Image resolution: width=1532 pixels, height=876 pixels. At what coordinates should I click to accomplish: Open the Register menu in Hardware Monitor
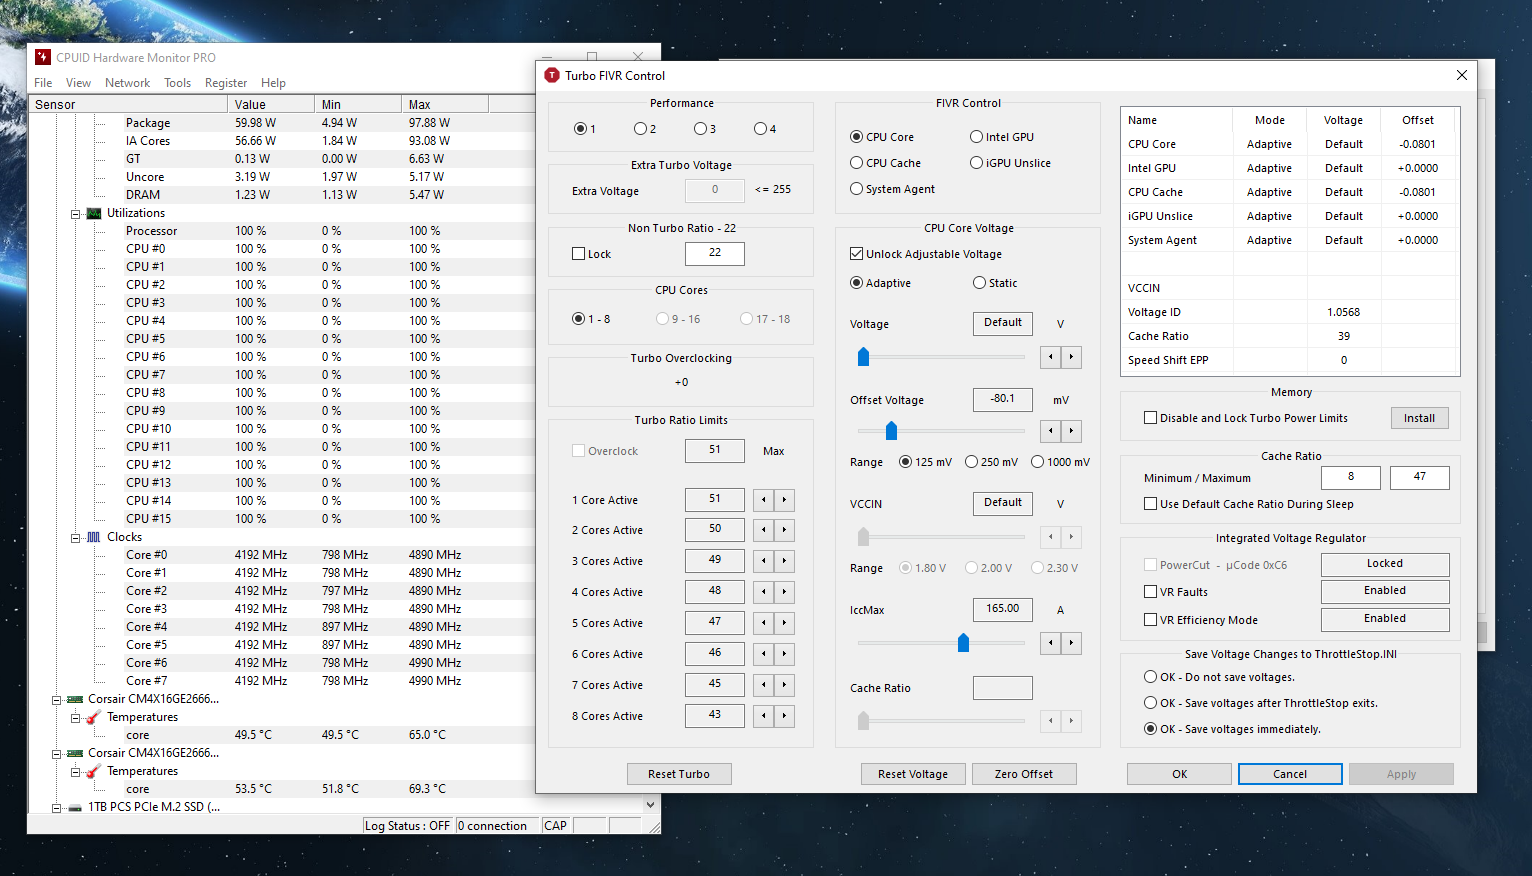coord(226,83)
